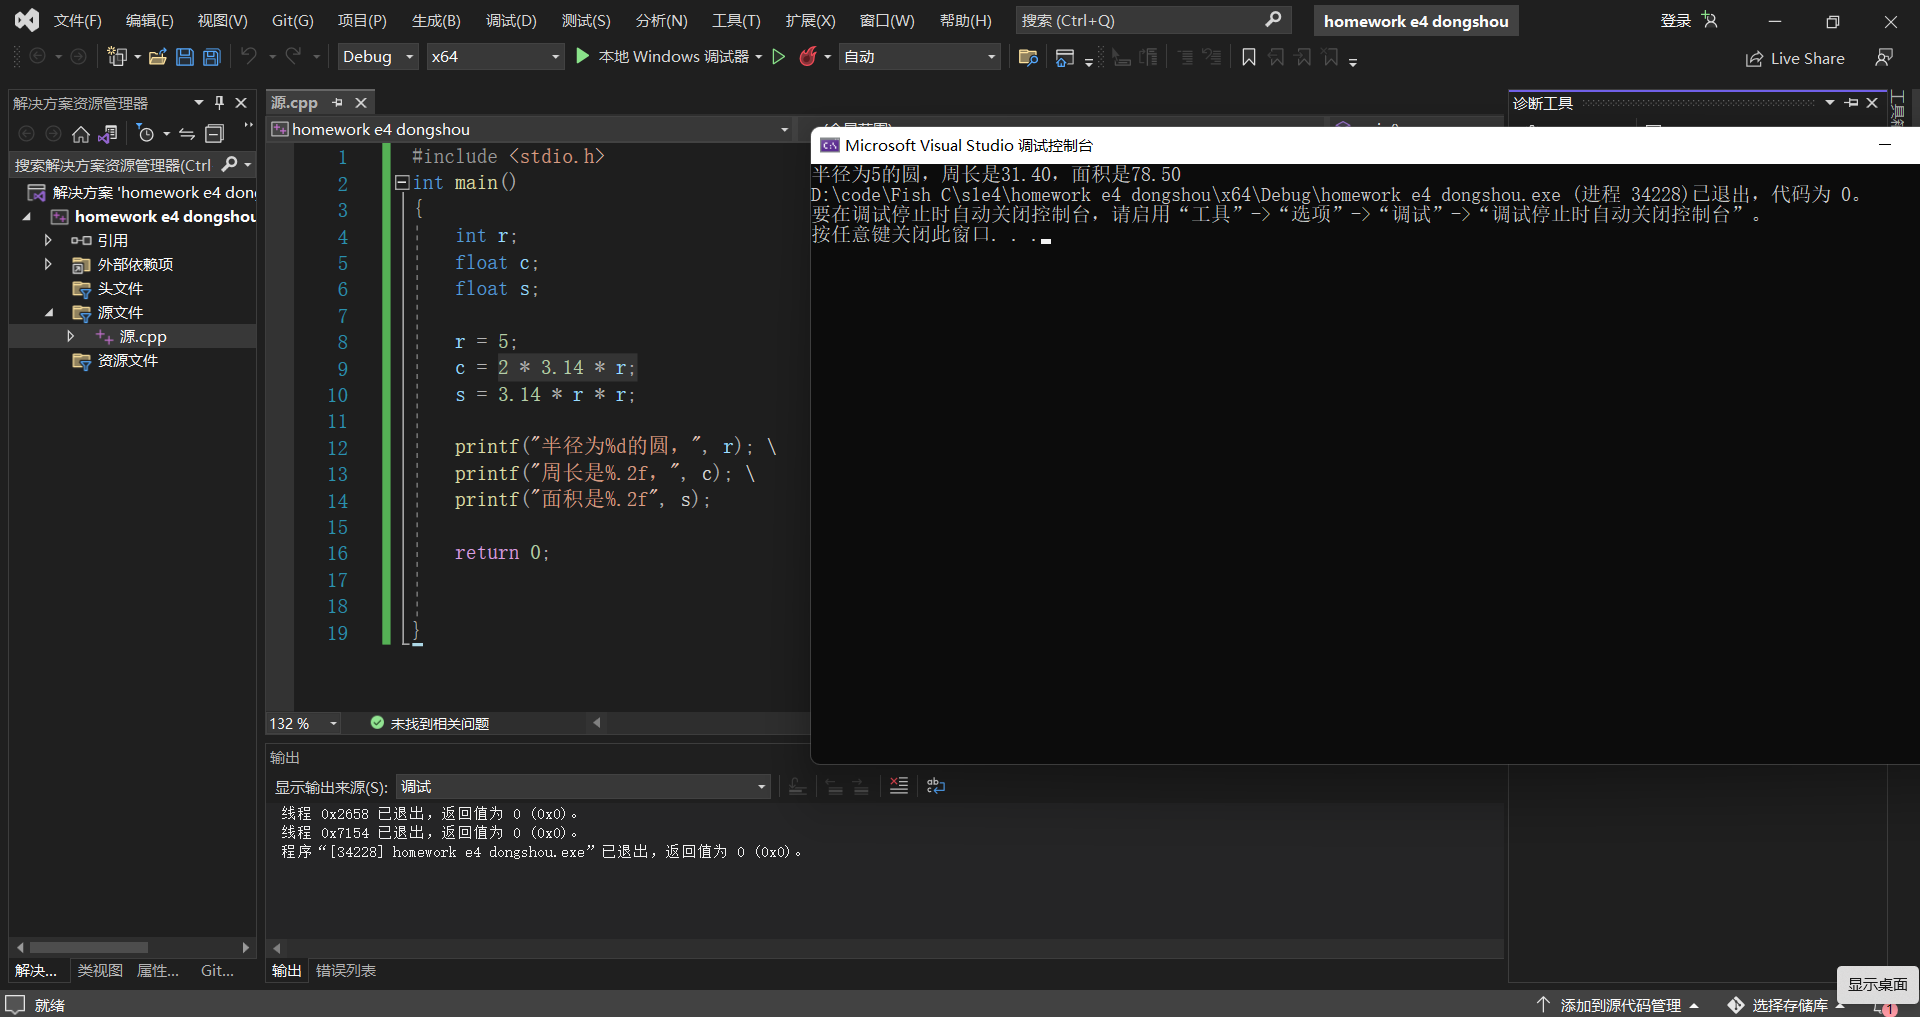This screenshot has height=1017, width=1920.
Task: Open the 调试(D) menu
Action: (511, 20)
